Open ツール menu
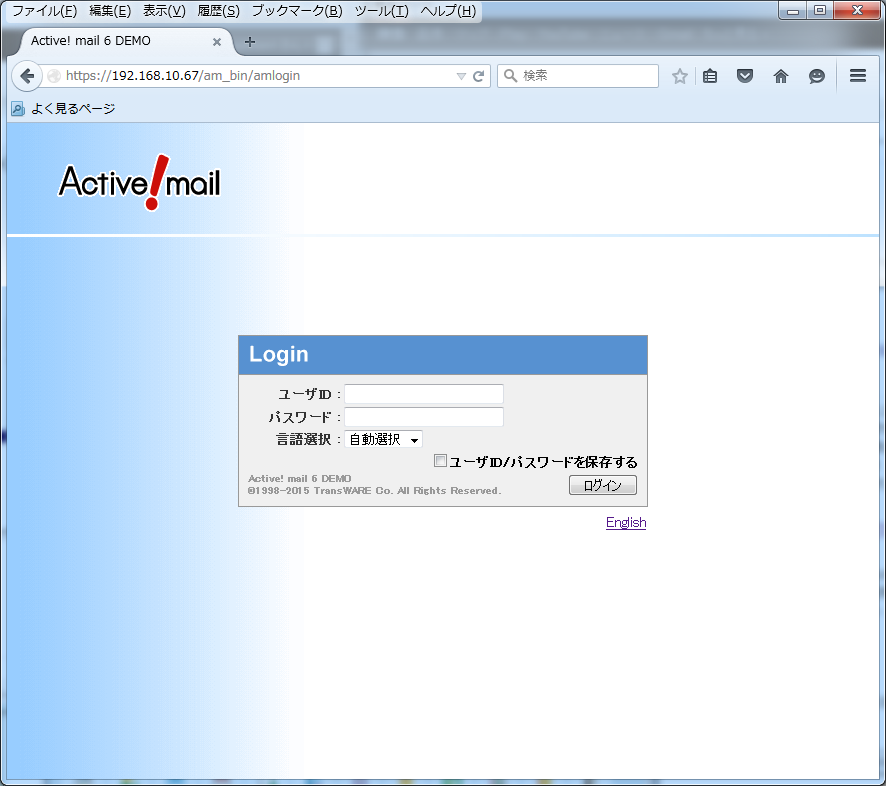Viewport: 886px width, 786px height. (x=381, y=11)
